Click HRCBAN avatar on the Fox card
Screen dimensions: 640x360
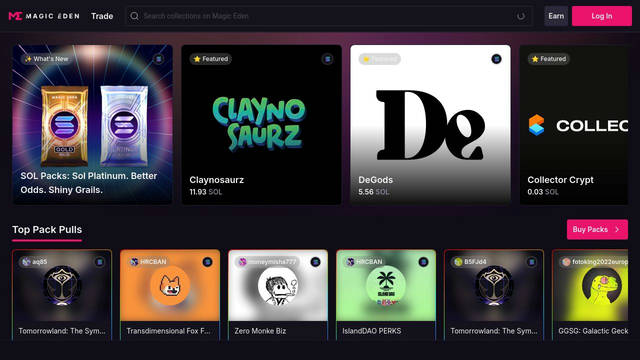[134, 262]
